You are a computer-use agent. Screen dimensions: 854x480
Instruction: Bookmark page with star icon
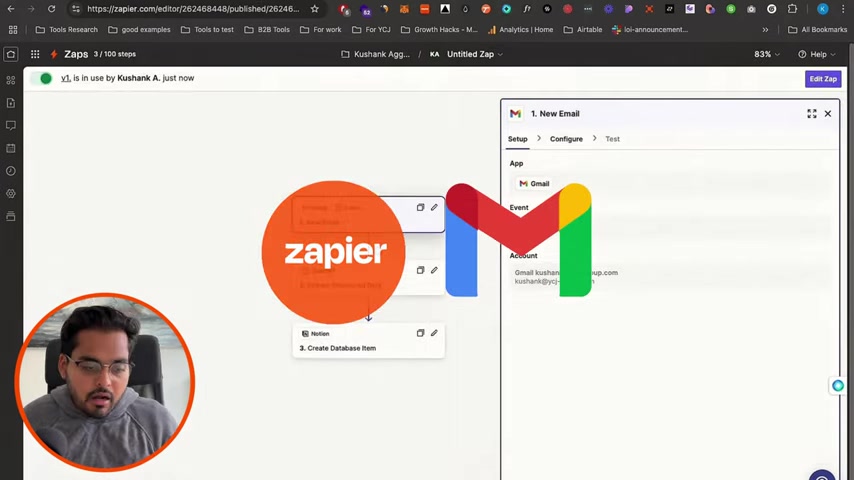tap(314, 9)
